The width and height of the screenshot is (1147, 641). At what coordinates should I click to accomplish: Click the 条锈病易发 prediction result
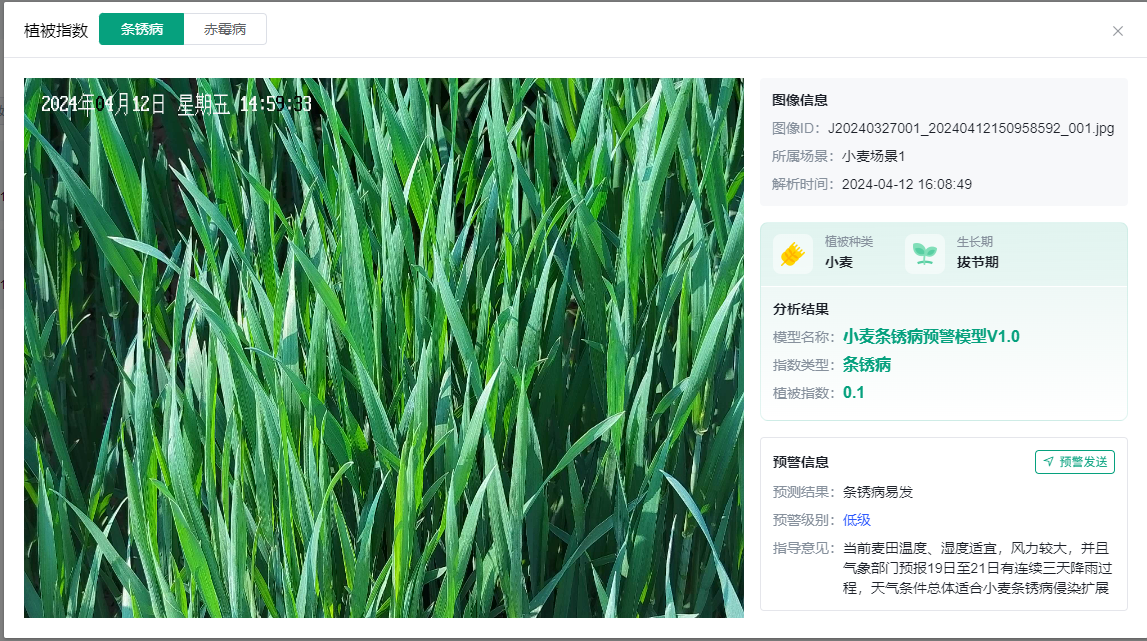pos(878,492)
